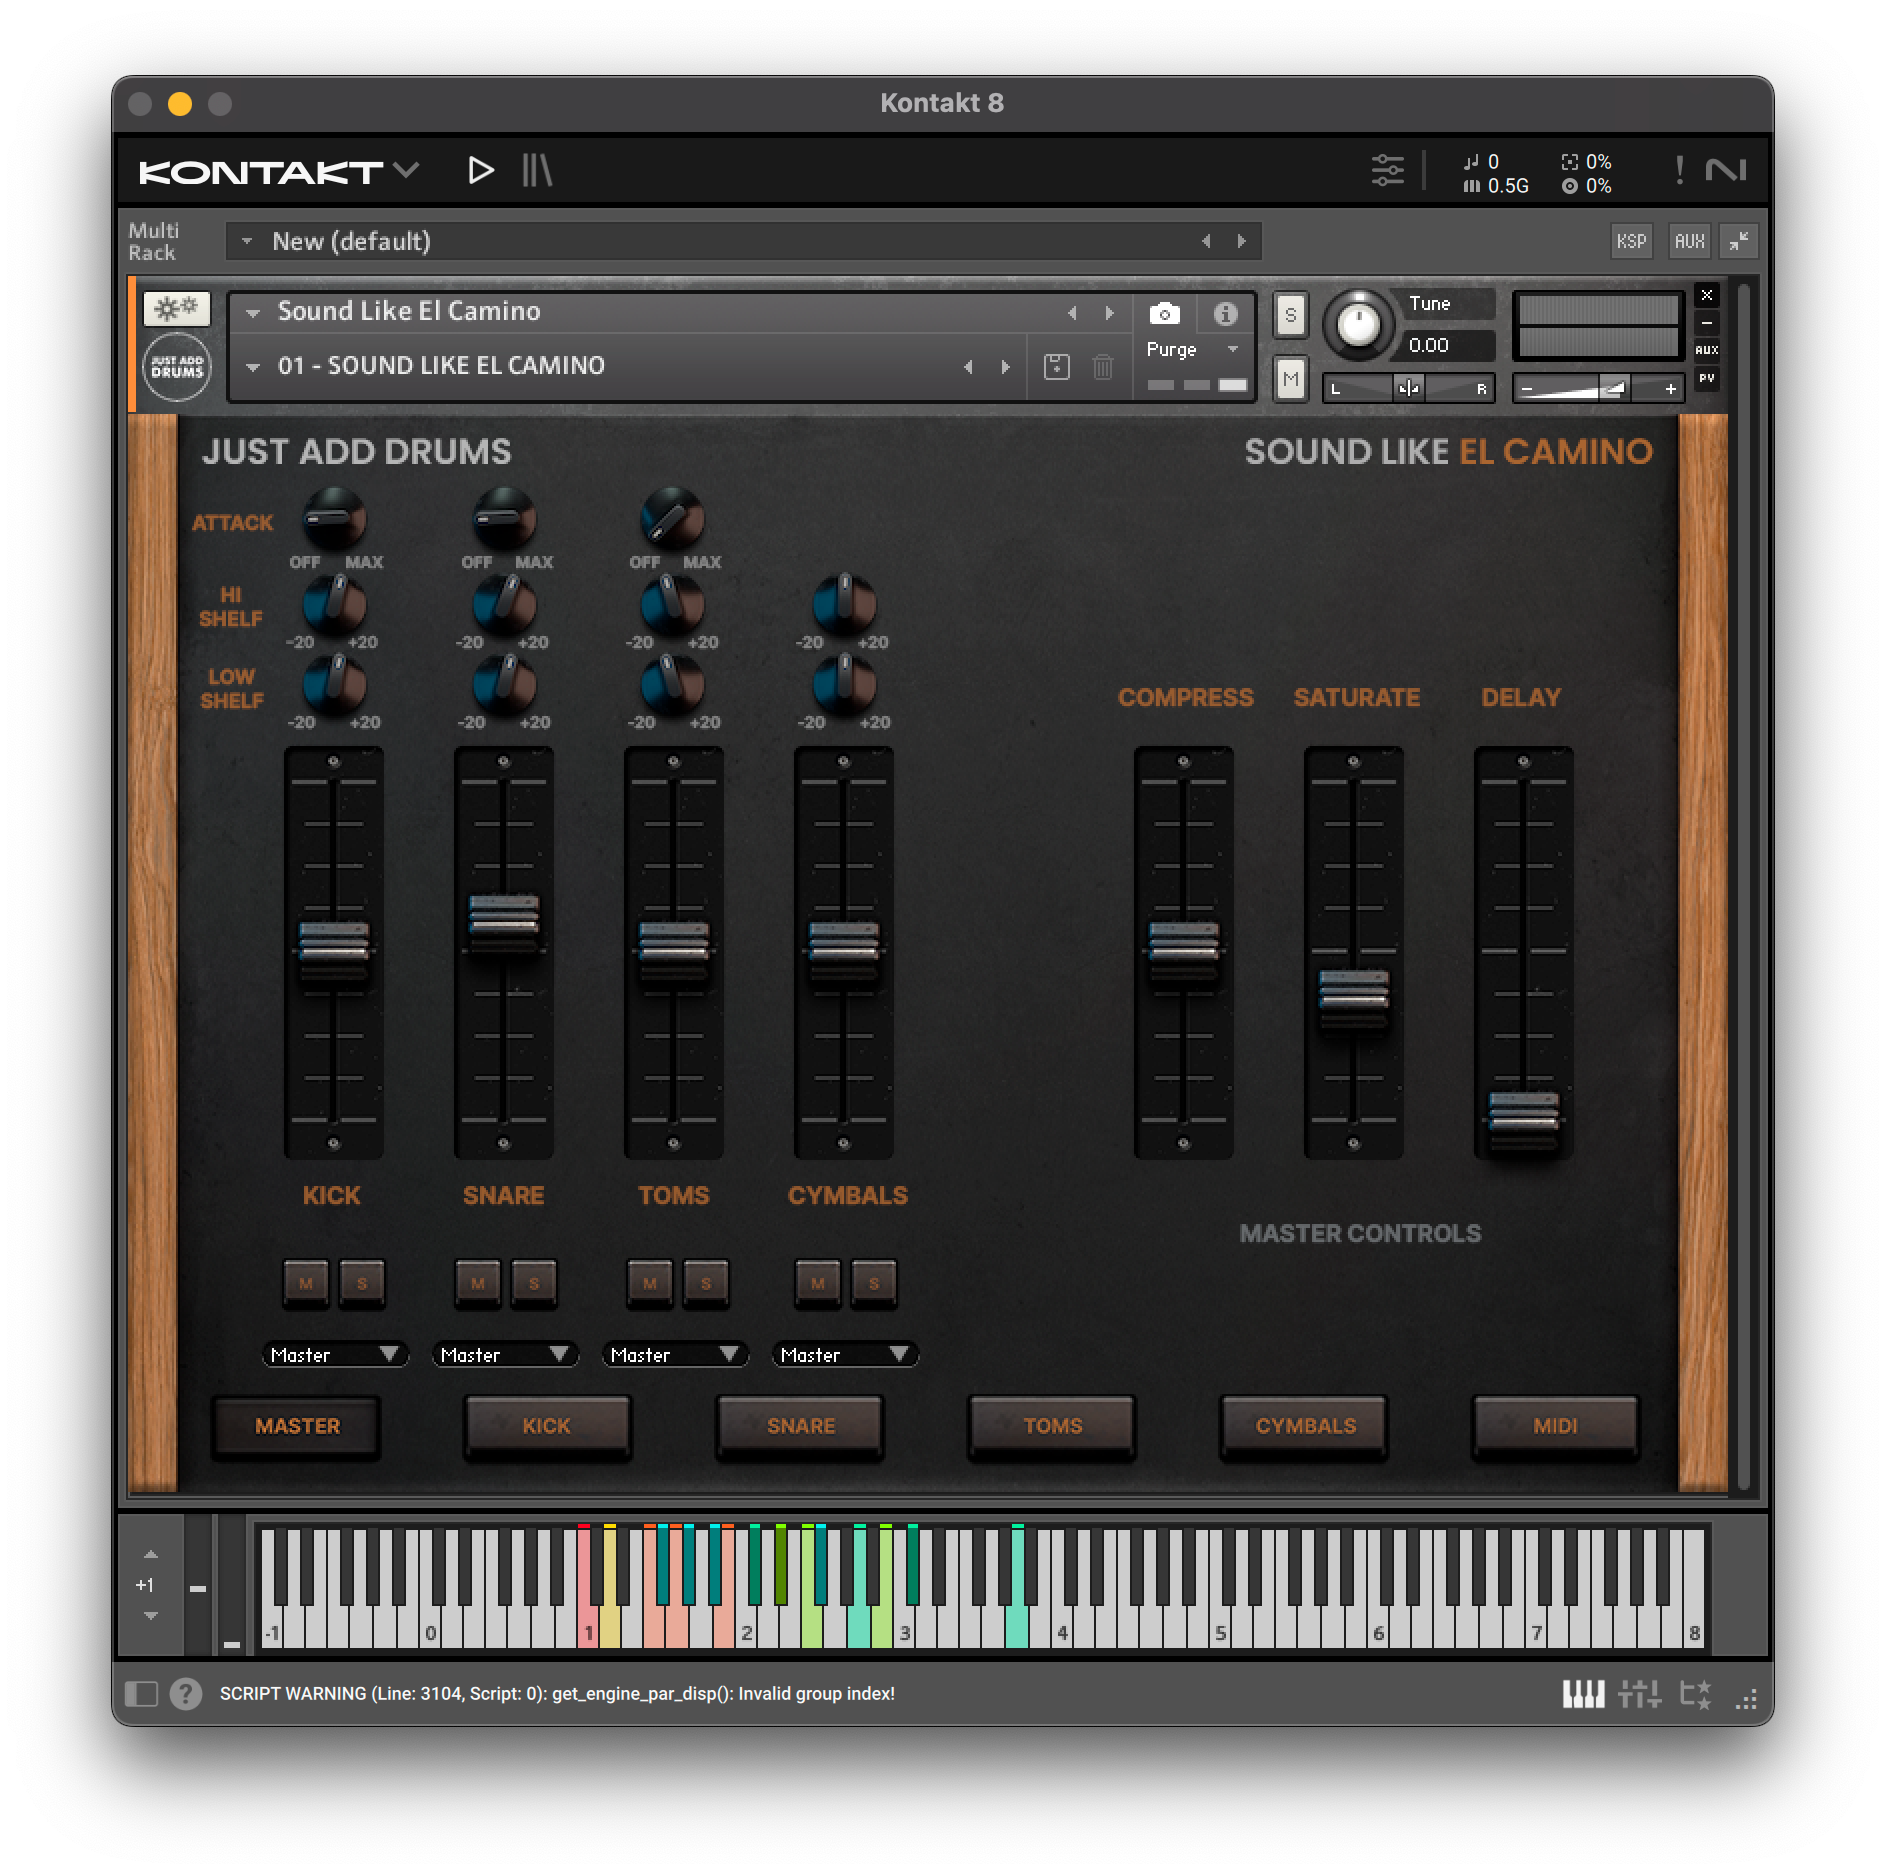Viewport: 1886px width, 1874px height.
Task: Mute the Cymbals channel
Action: (x=818, y=1283)
